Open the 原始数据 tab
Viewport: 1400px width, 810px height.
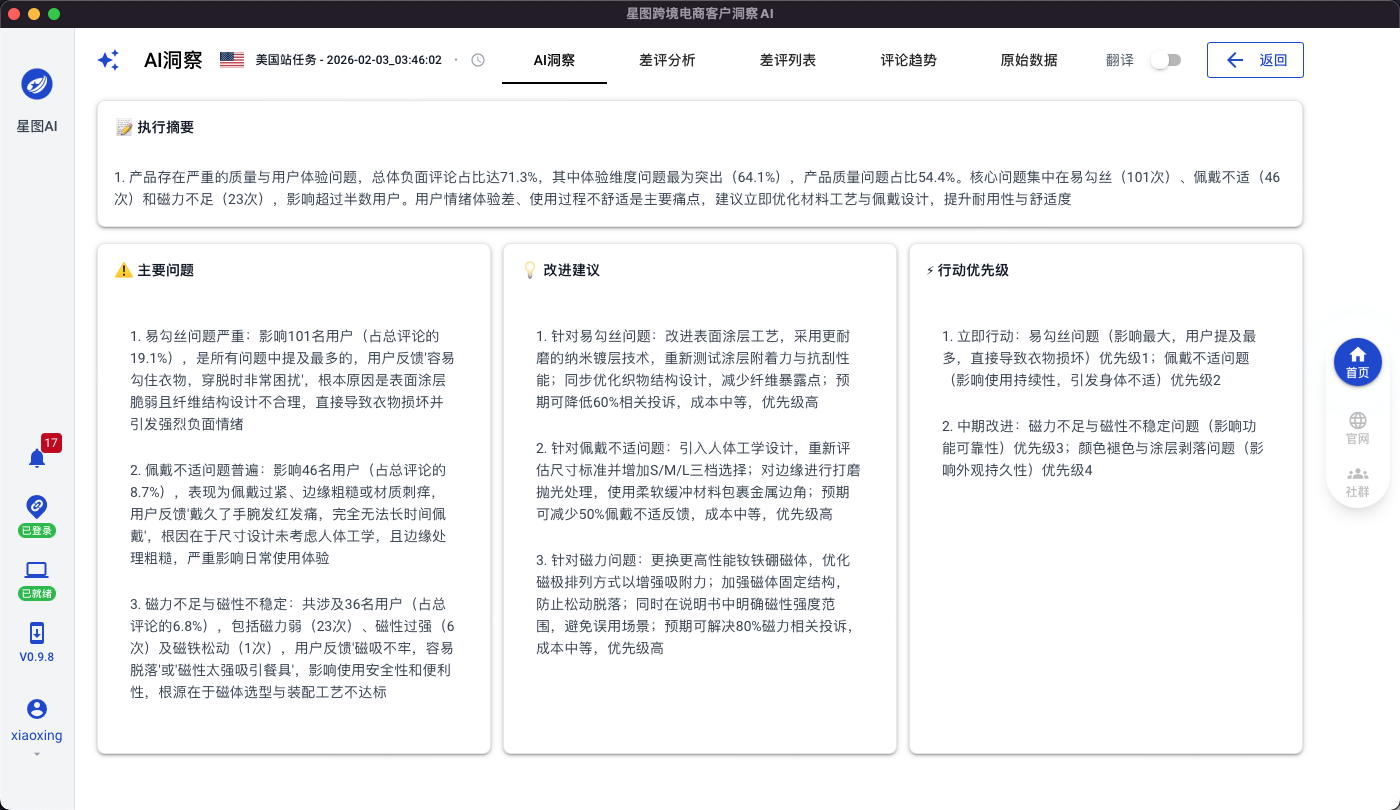[x=1029, y=60]
